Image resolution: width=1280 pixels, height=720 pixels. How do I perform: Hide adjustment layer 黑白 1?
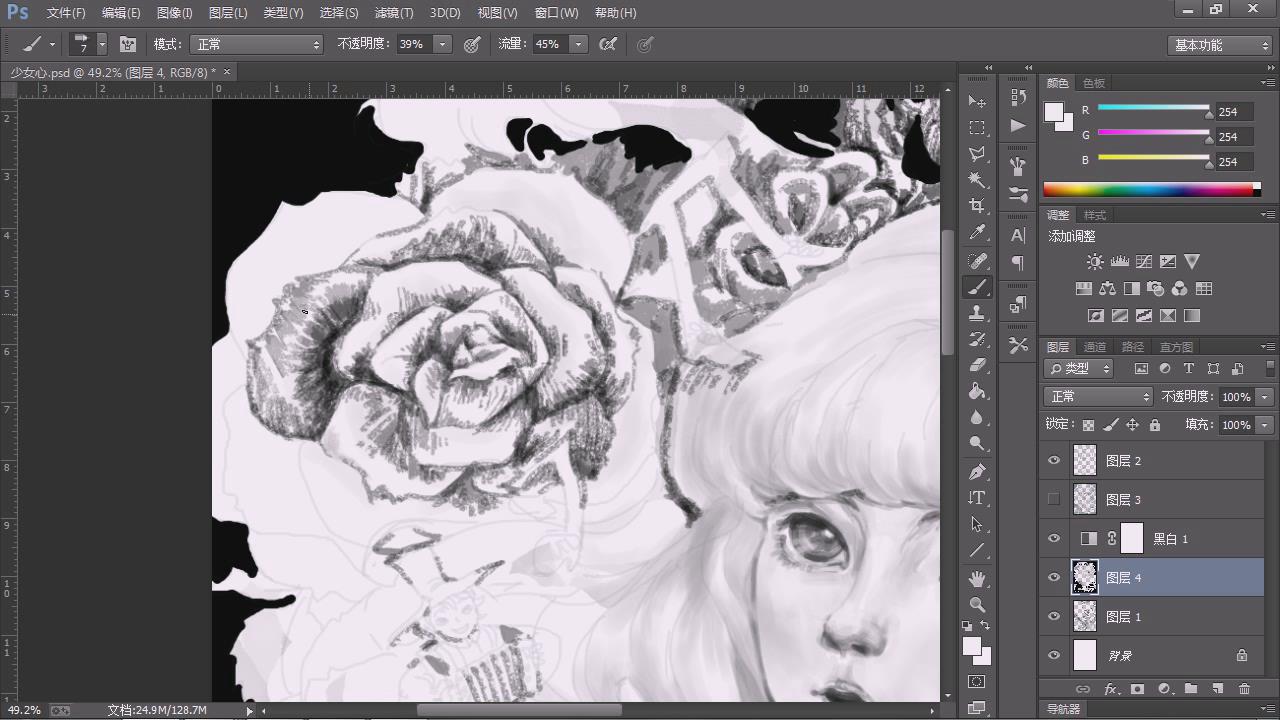point(1053,538)
